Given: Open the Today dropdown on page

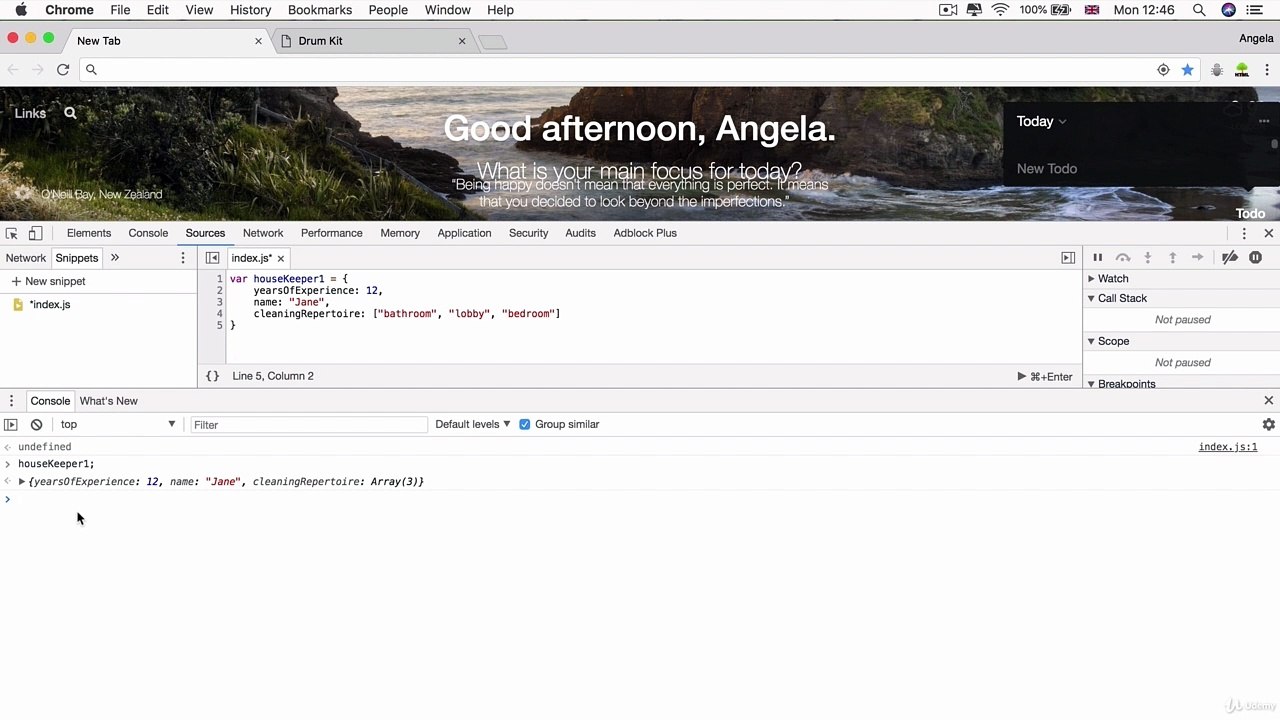Looking at the screenshot, I should [x=1041, y=121].
